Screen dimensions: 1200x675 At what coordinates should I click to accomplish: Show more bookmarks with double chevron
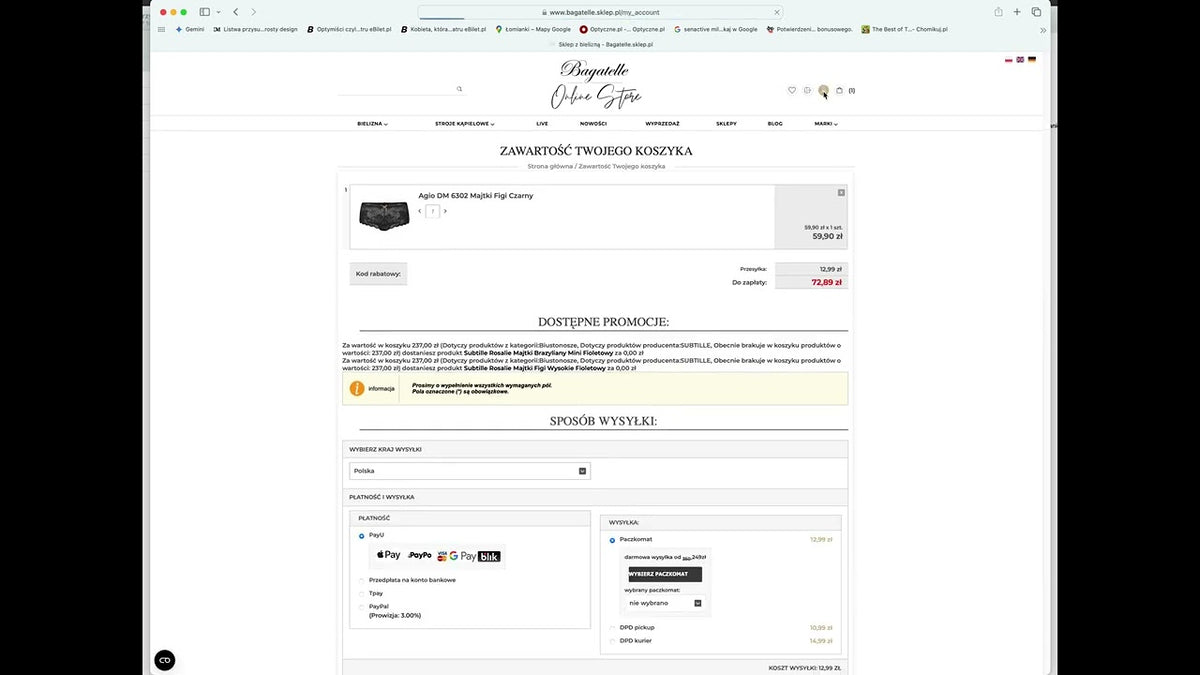pyautogui.click(x=1043, y=30)
